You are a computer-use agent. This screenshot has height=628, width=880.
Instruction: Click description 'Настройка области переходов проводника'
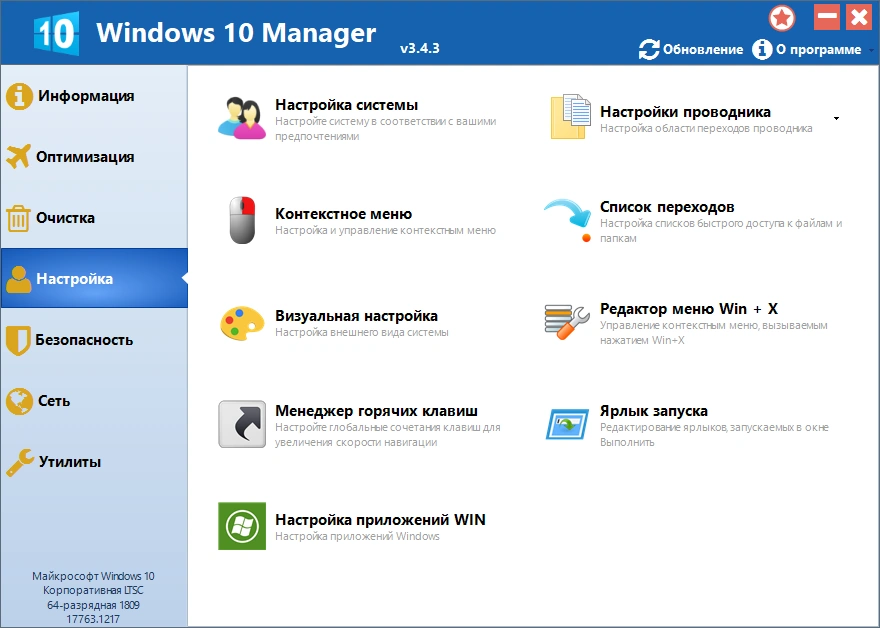(x=706, y=128)
